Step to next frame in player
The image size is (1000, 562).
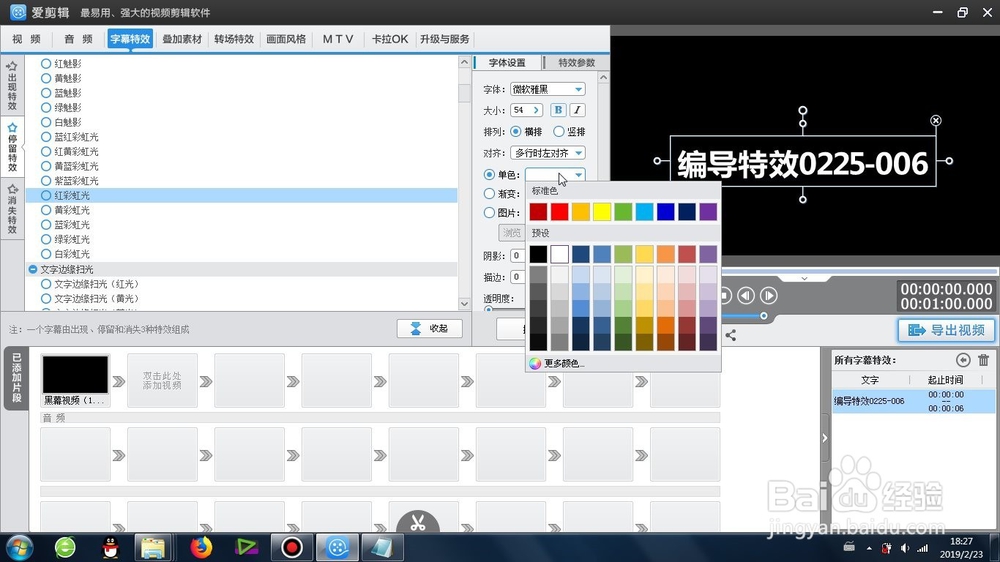(x=768, y=295)
